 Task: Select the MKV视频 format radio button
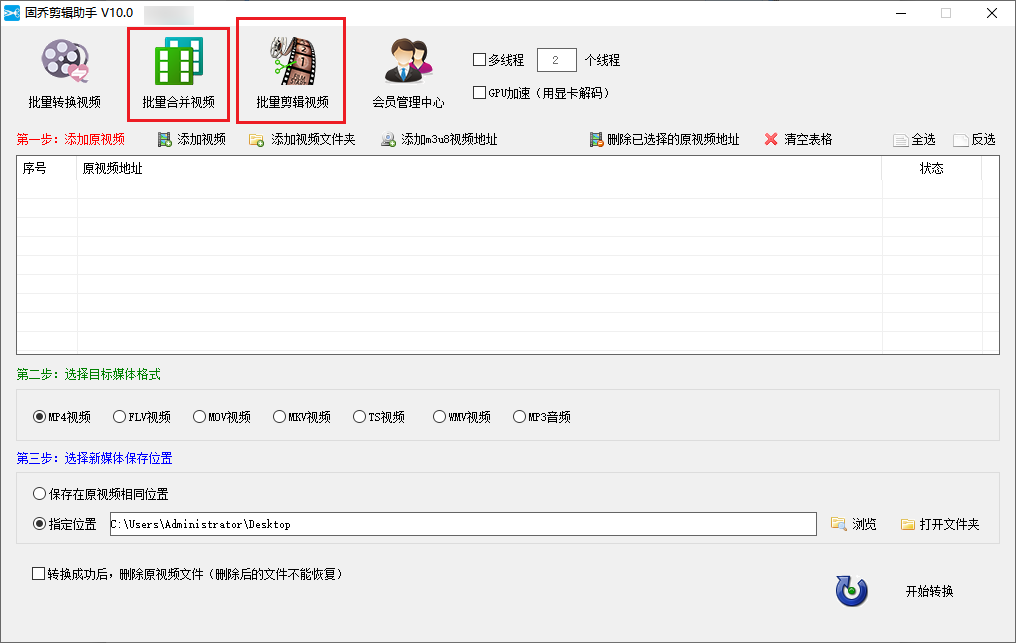click(x=280, y=417)
